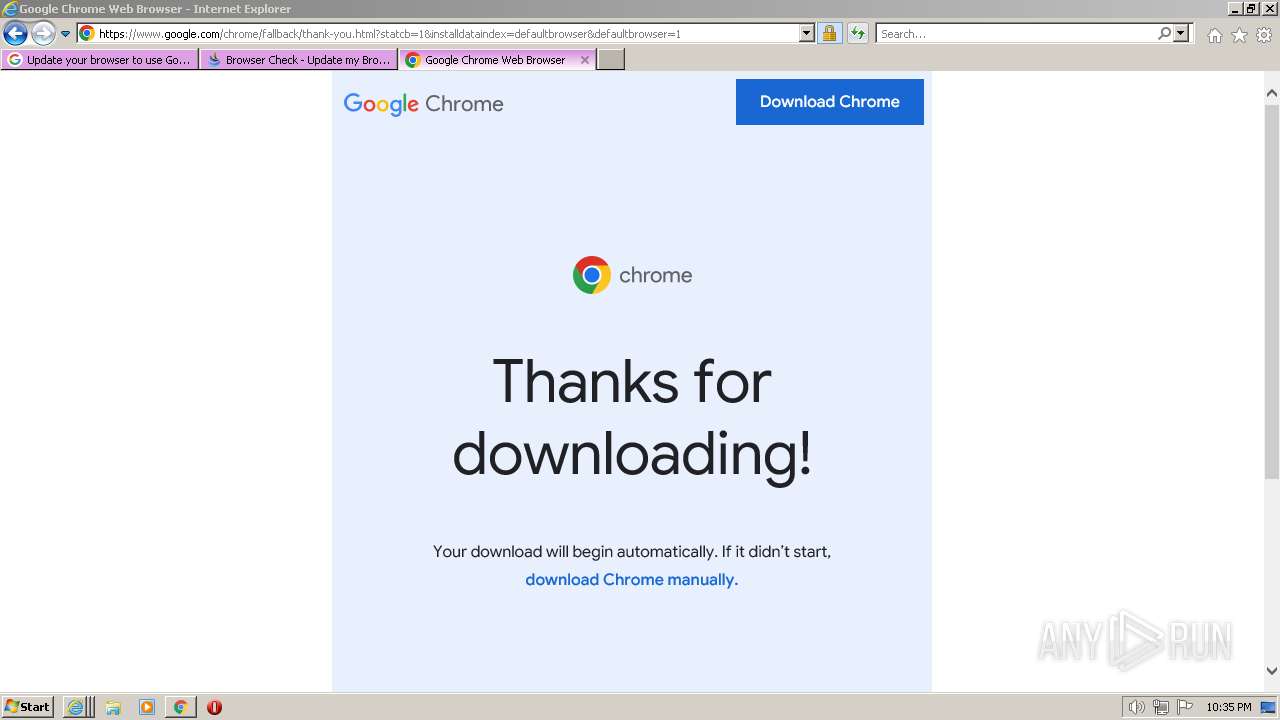Open the Windows Start menu

coord(27,707)
